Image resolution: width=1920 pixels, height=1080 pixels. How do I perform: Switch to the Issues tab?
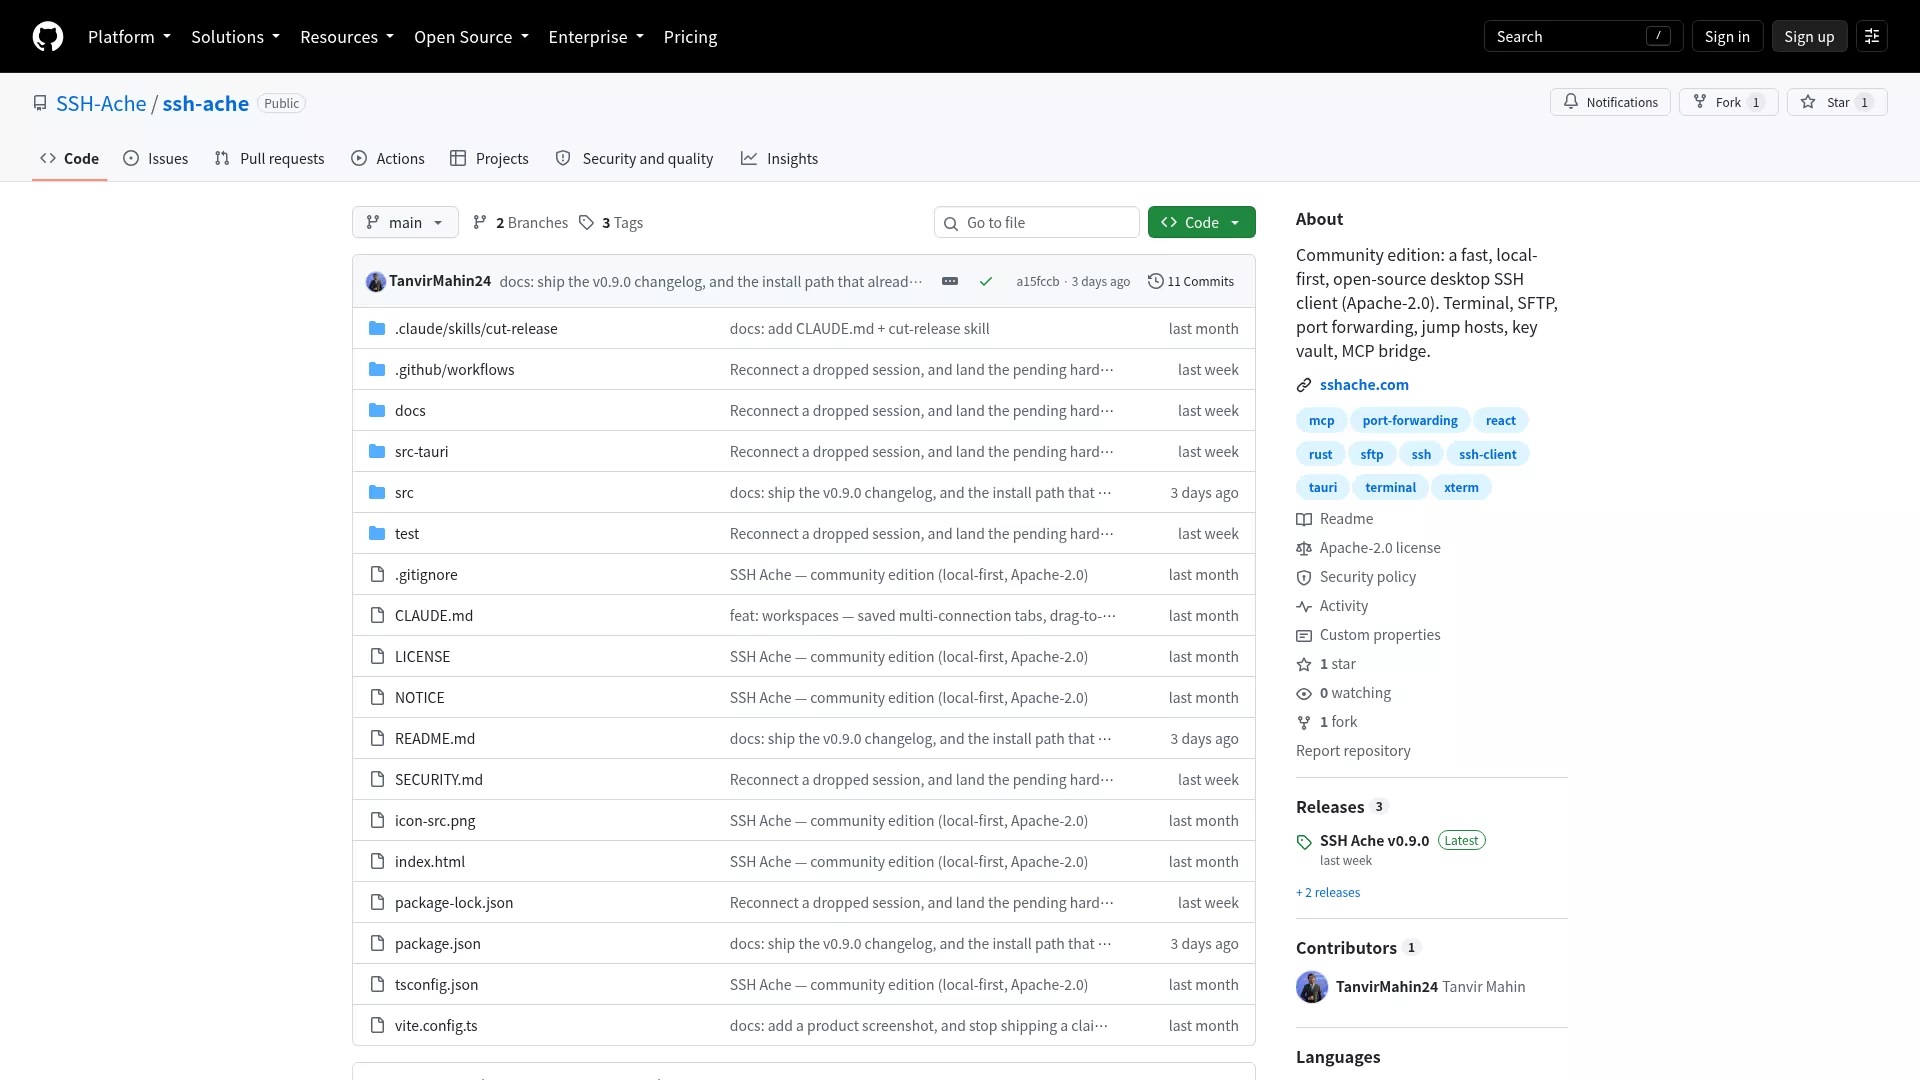(155, 159)
